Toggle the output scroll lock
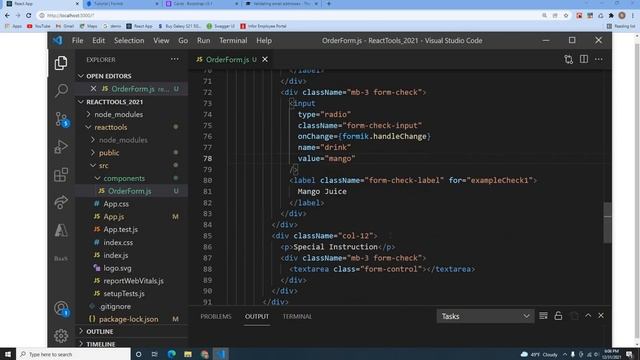The width and height of the screenshot is (640, 360). point(558,316)
